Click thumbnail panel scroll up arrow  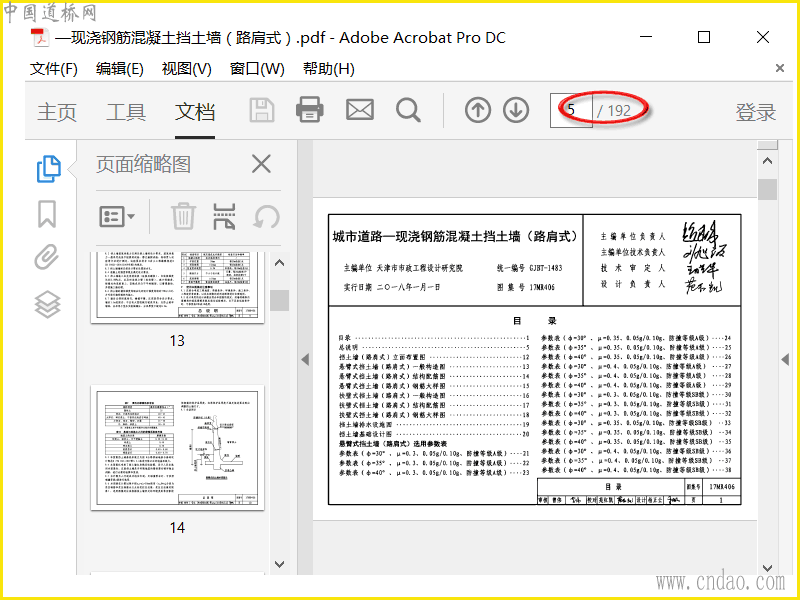click(280, 263)
